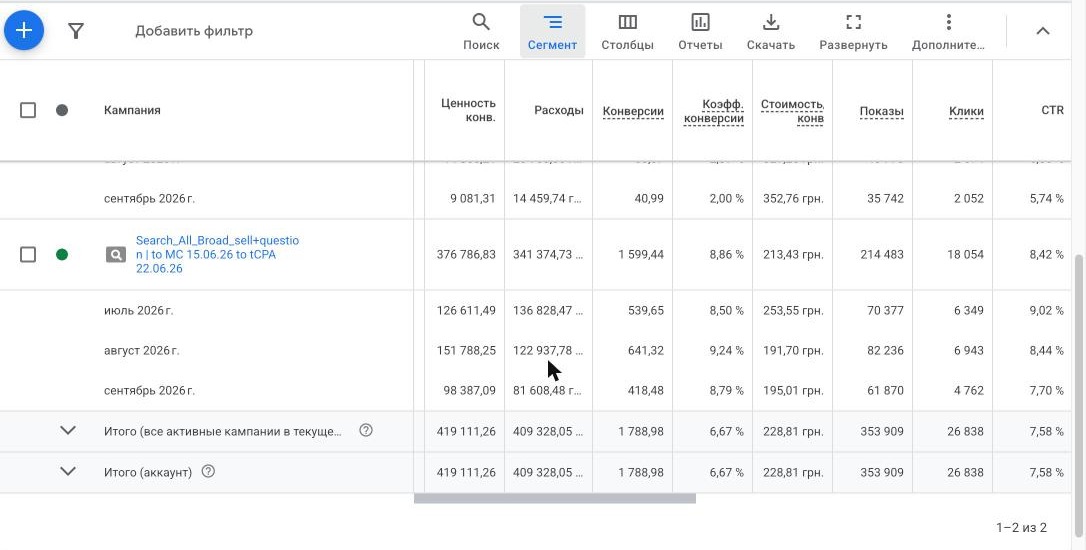Click the 641,32 conversions cell
The width and height of the screenshot is (1086, 550).
(x=646, y=351)
